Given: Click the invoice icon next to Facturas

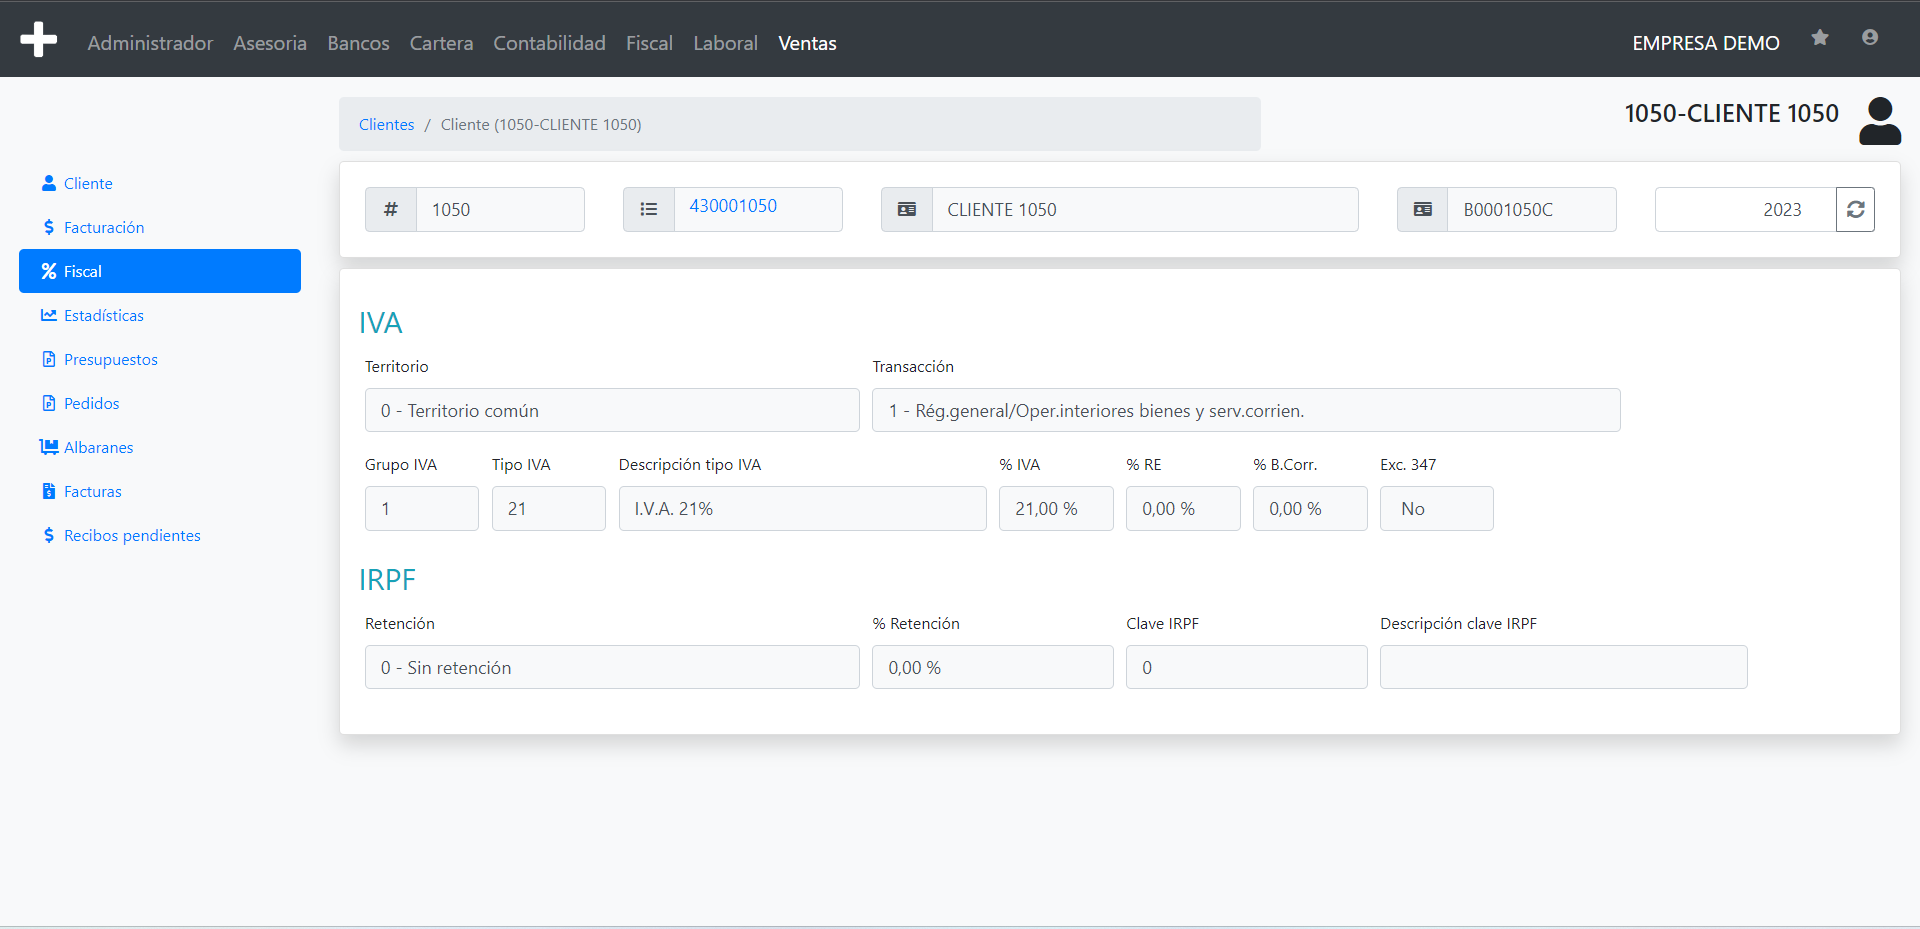Looking at the screenshot, I should [49, 491].
